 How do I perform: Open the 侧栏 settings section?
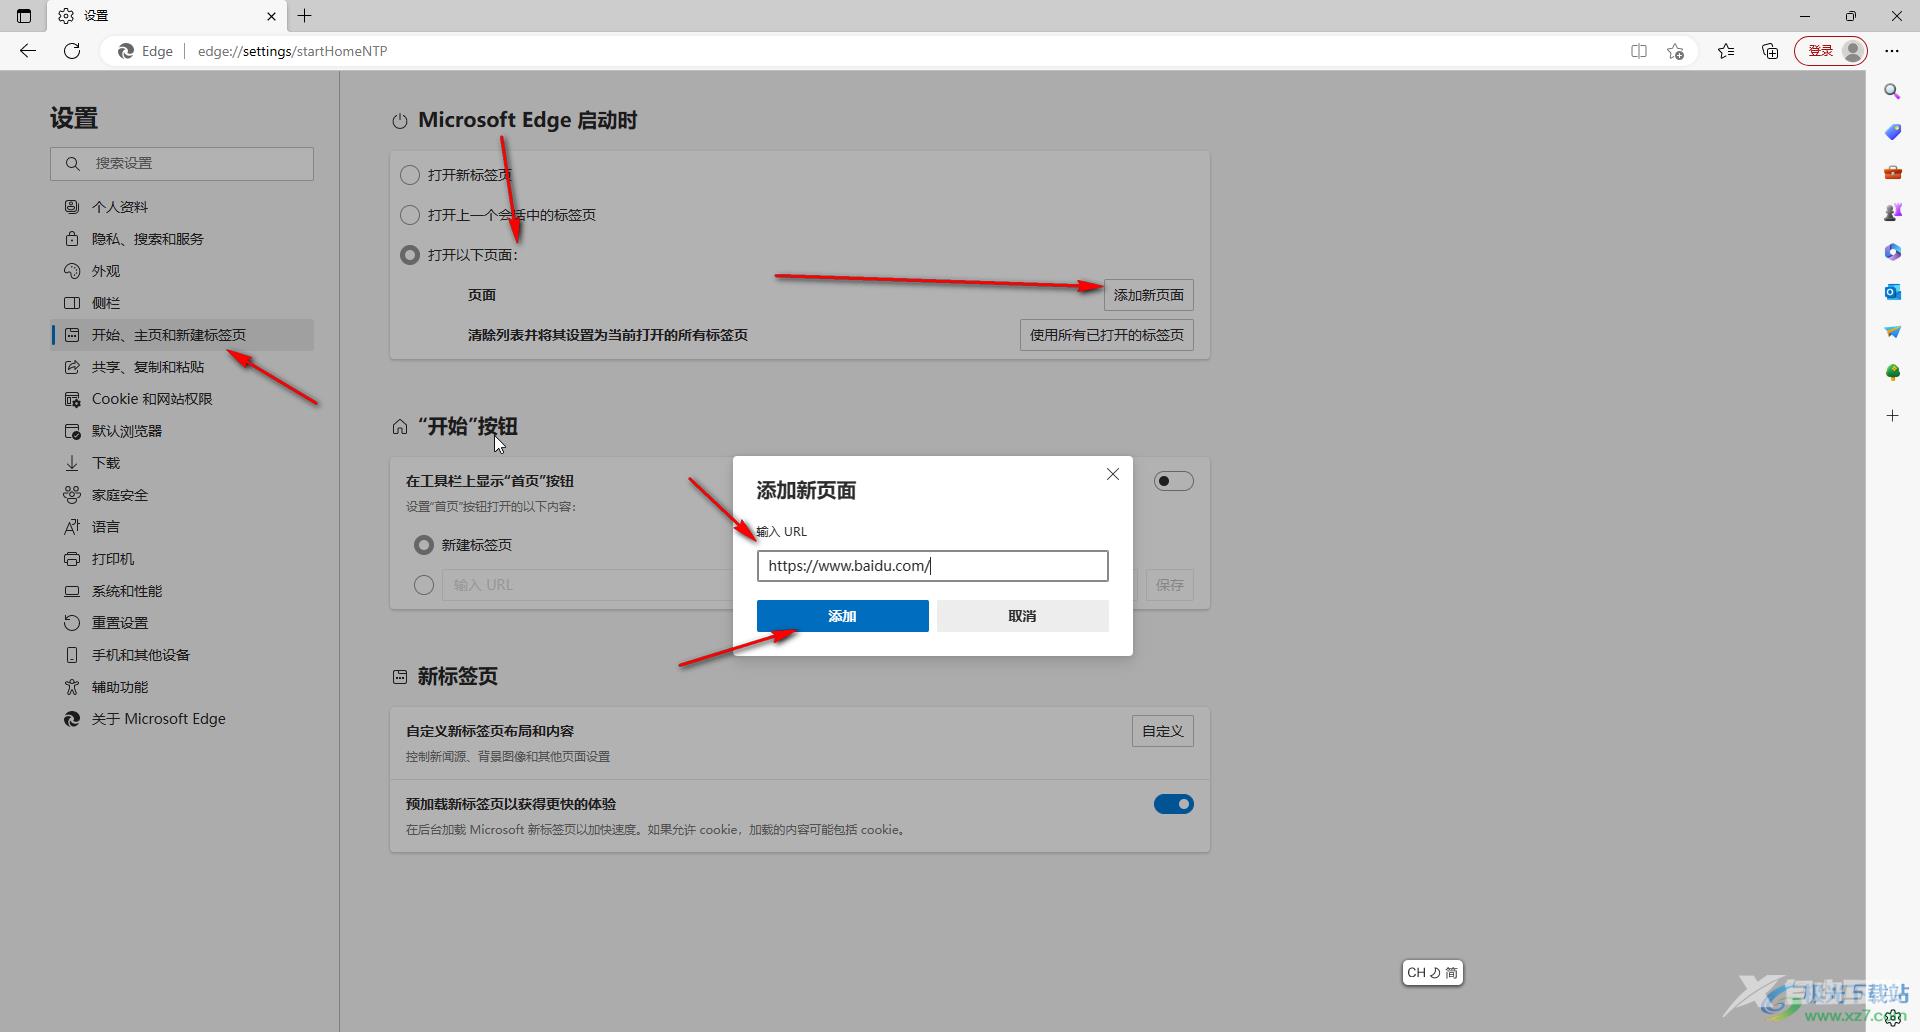[182, 303]
